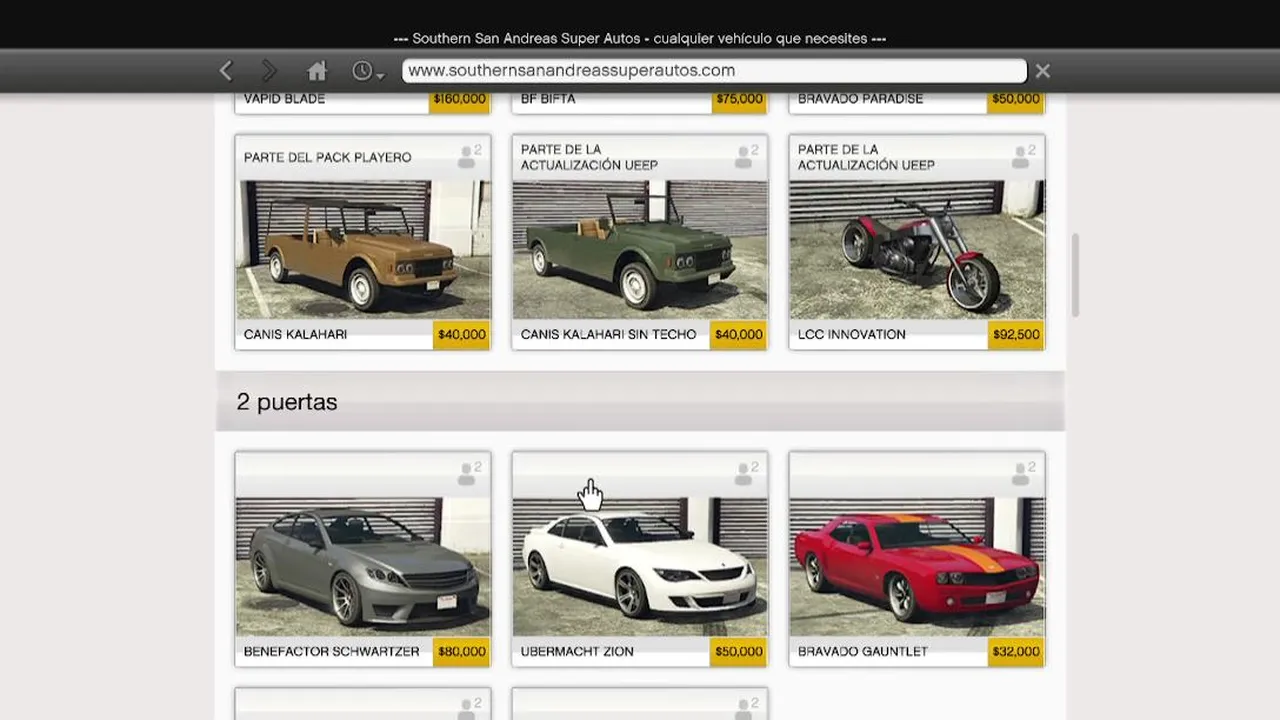Click the Canis Kalahari name label
The image size is (1280, 720).
point(295,335)
